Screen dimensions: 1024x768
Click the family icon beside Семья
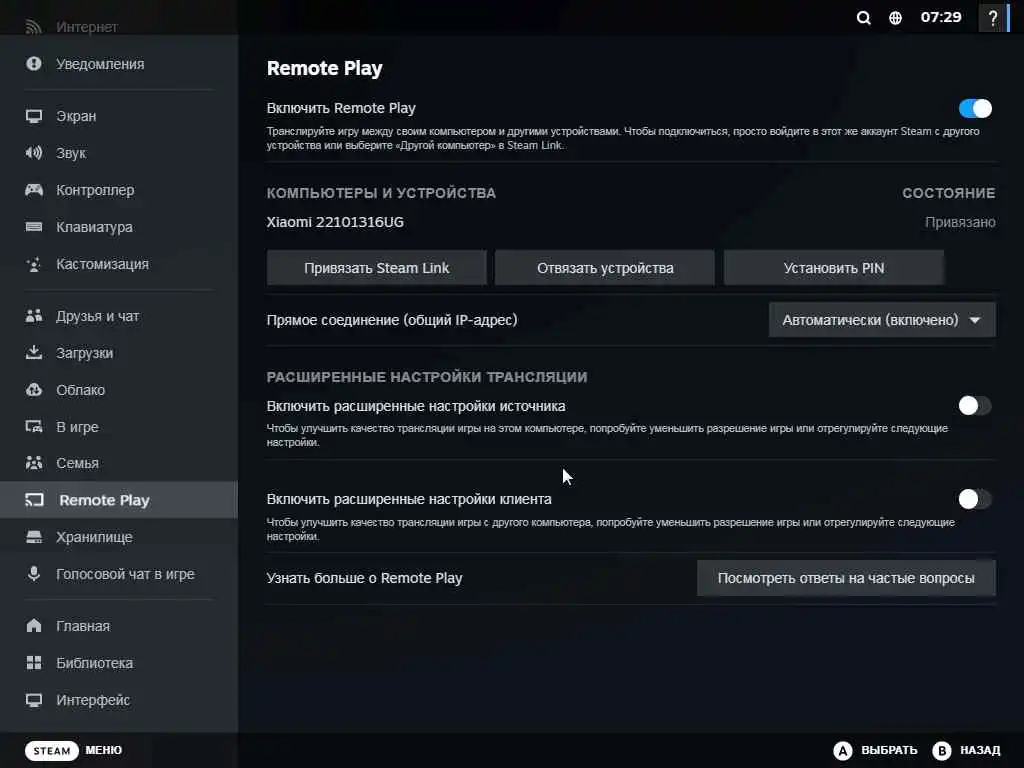click(34, 463)
